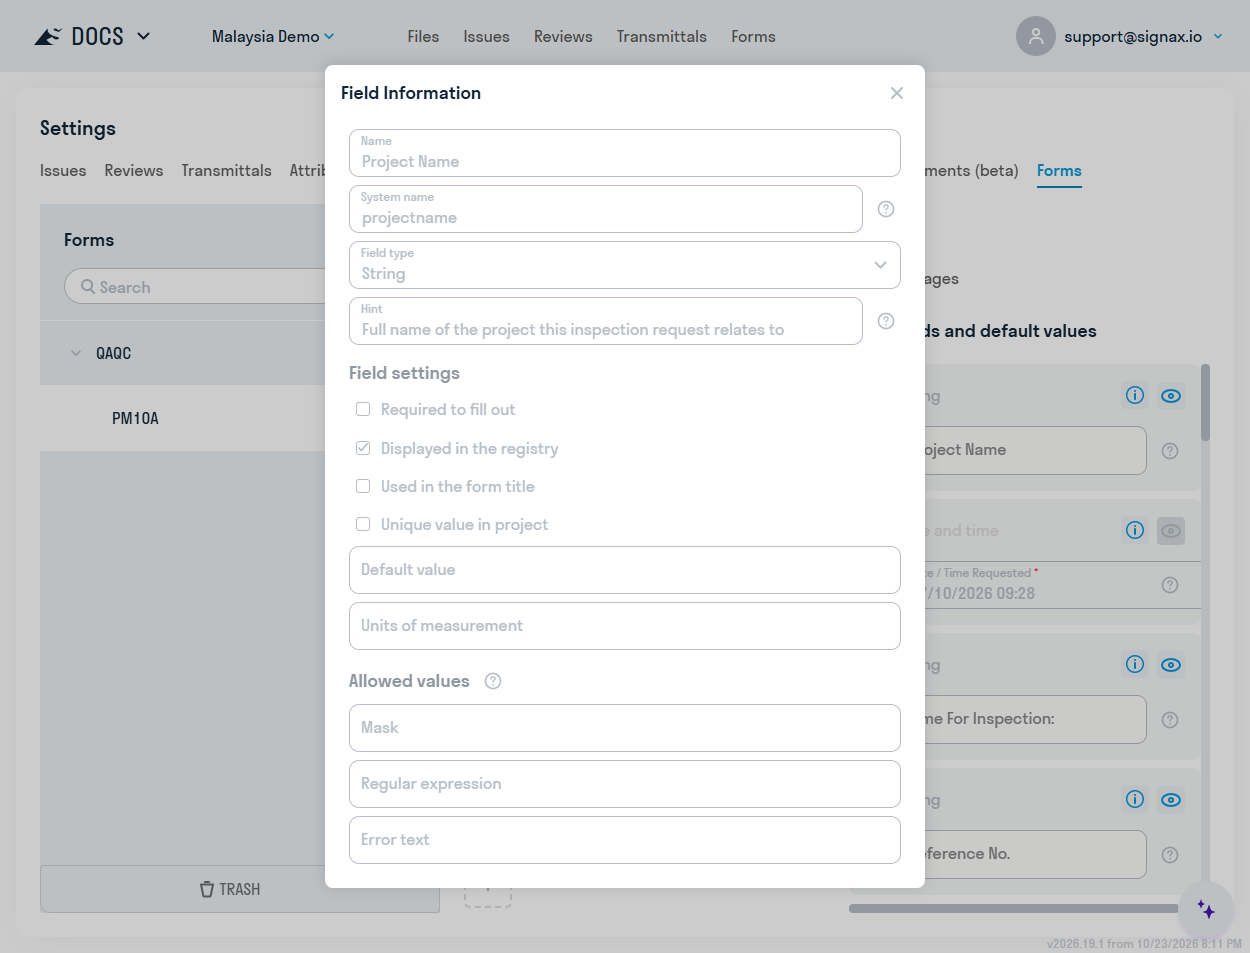Open the AI assistant sparkle icon
Screen dimensions: 1250x953
(1206, 910)
